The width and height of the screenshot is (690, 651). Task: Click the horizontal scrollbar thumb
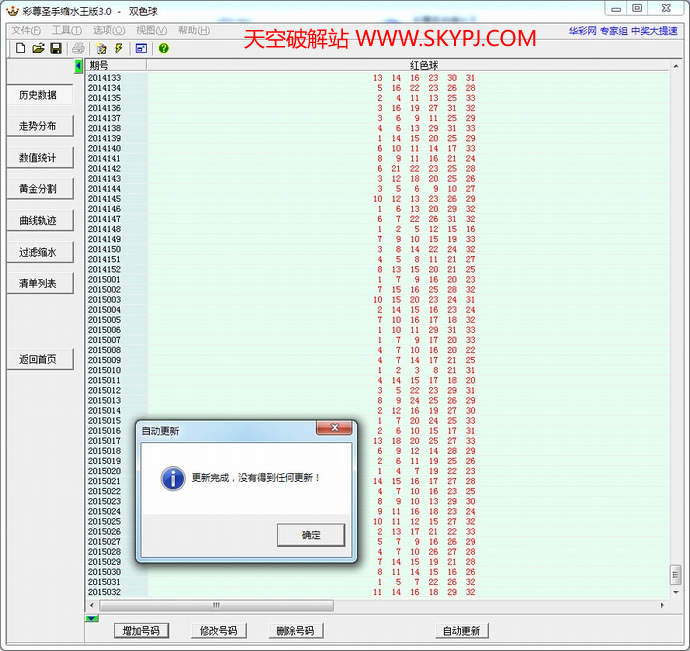215,605
